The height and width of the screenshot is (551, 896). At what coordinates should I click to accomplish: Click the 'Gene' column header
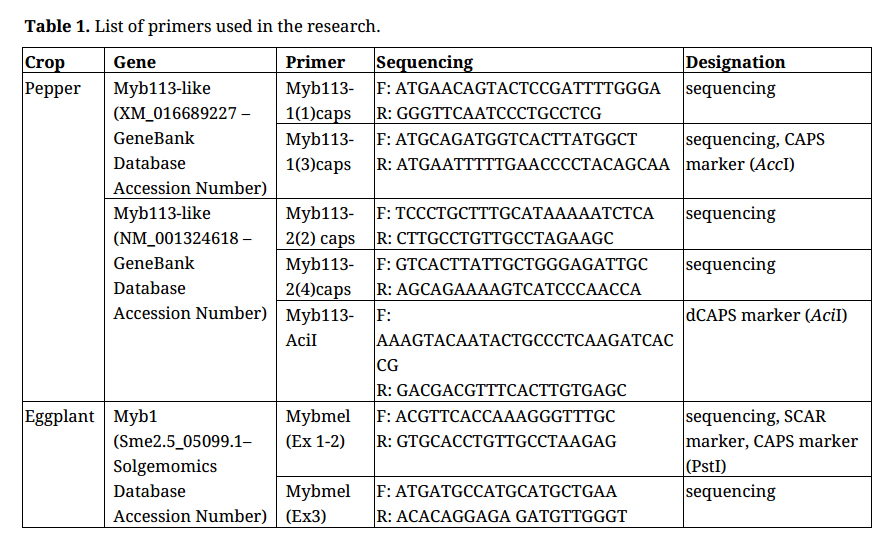pyautogui.click(x=135, y=62)
